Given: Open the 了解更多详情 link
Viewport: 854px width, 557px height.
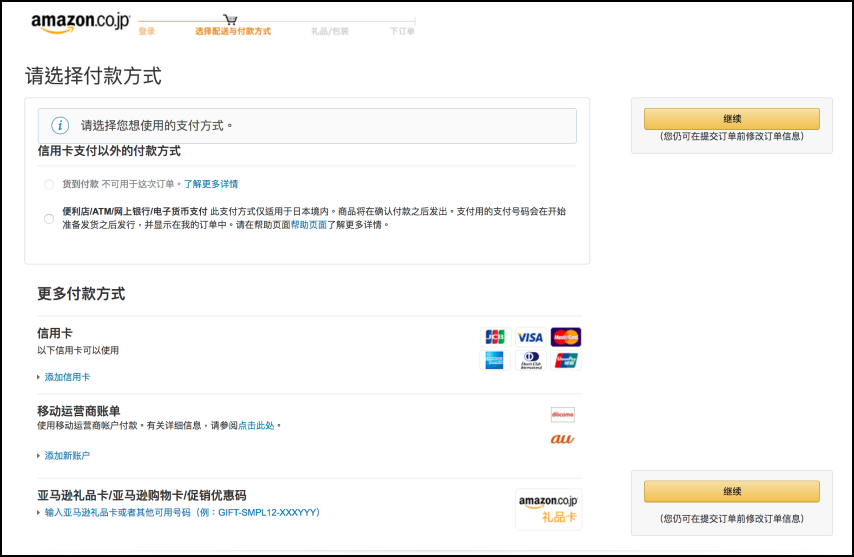Looking at the screenshot, I should tap(210, 184).
